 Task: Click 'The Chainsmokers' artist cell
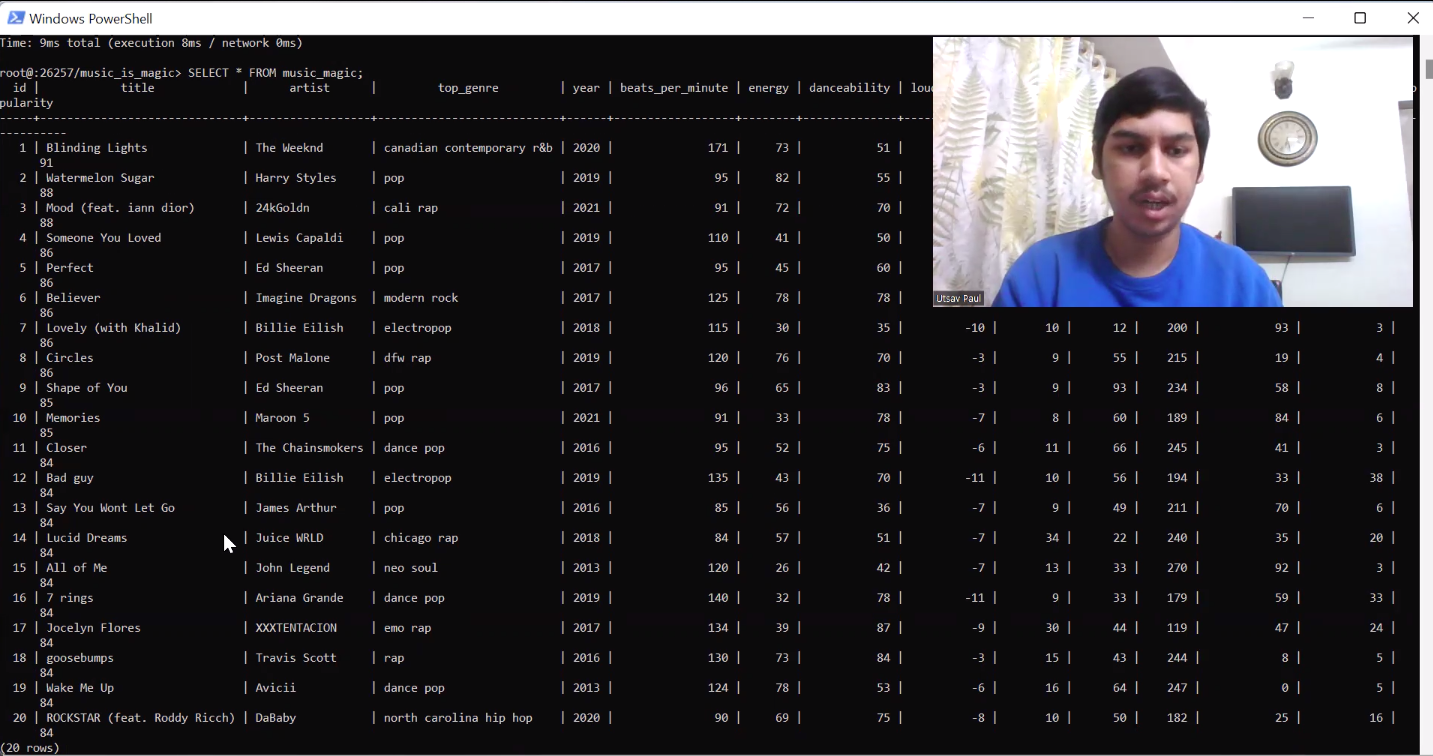pos(309,448)
